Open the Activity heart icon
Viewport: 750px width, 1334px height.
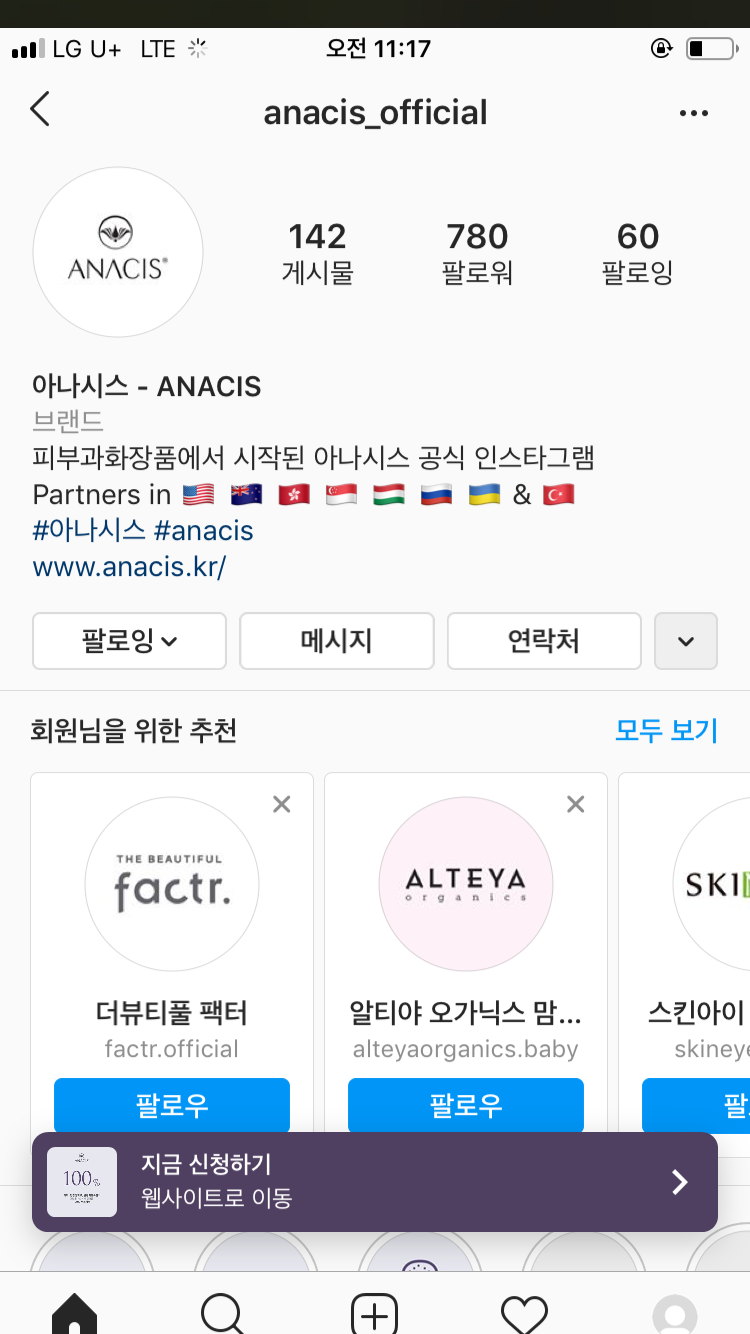click(x=524, y=1314)
